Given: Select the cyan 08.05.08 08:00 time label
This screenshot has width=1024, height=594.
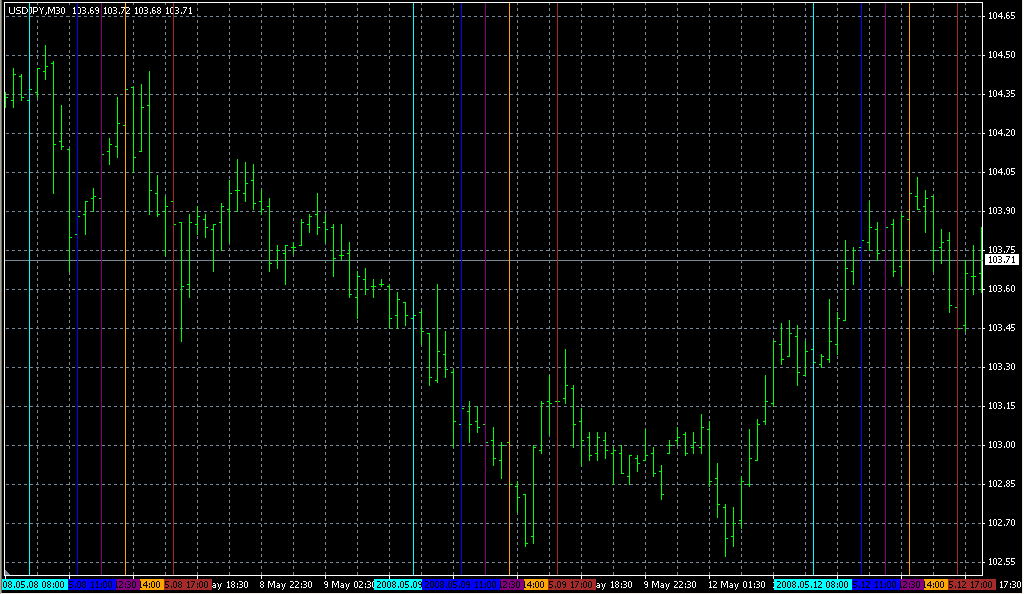Looking at the screenshot, I should click(35, 585).
